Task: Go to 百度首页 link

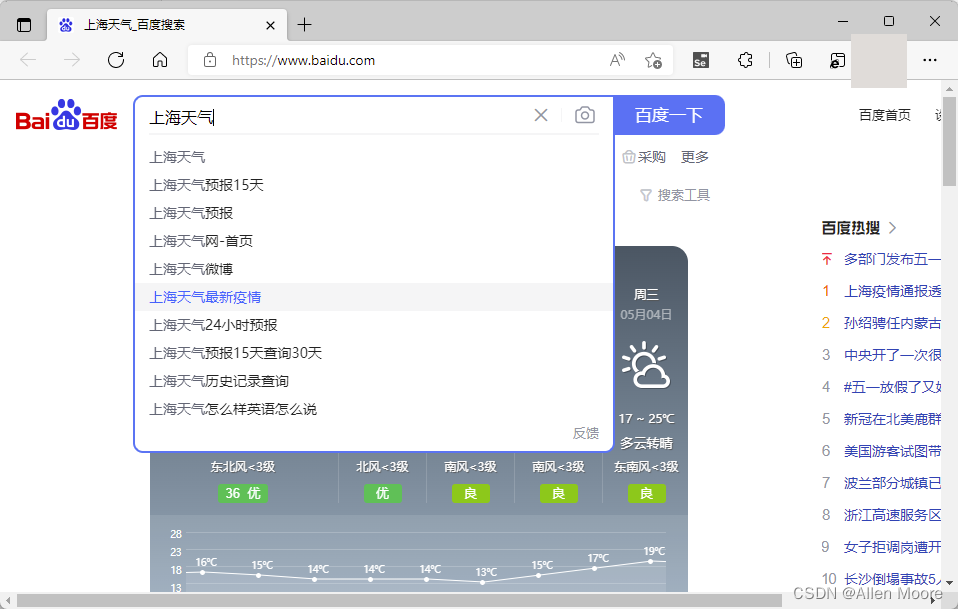Action: pyautogui.click(x=885, y=115)
